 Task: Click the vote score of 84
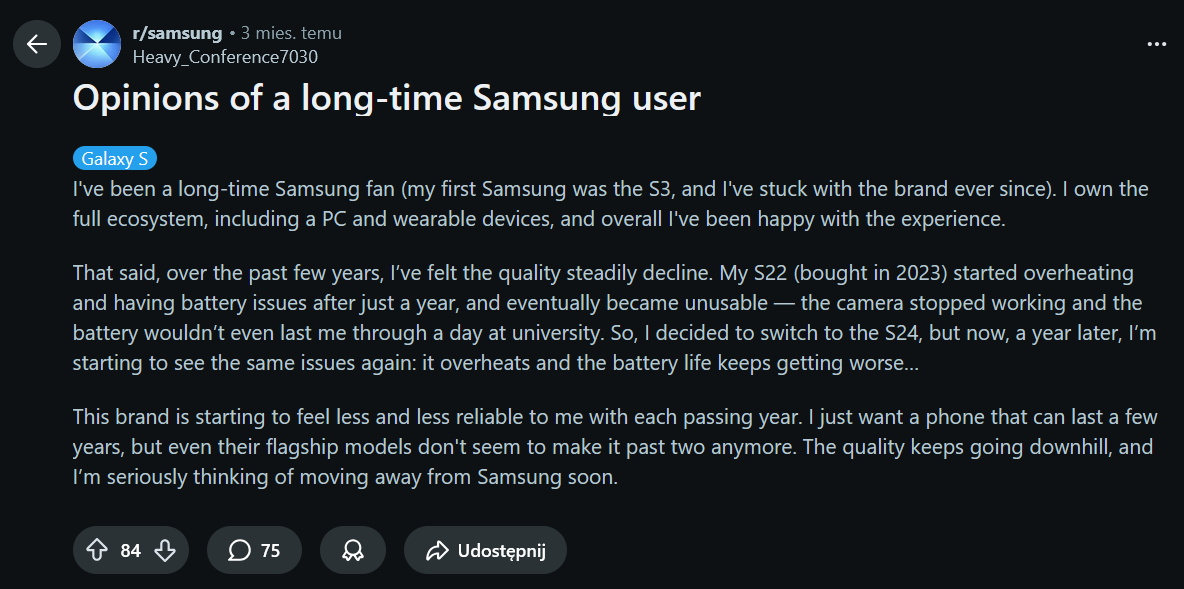pyautogui.click(x=131, y=550)
